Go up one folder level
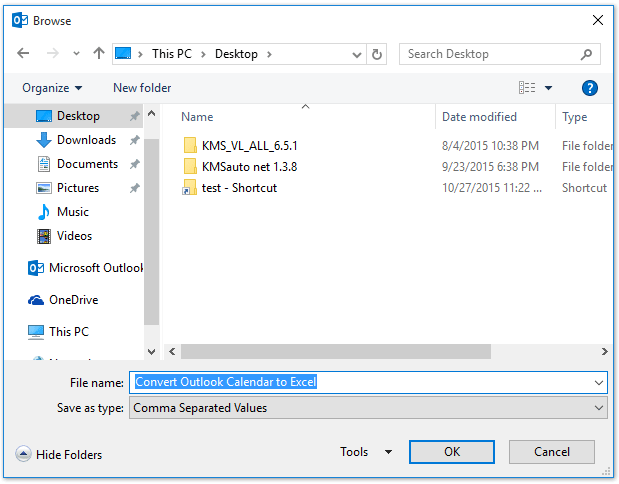The height and width of the screenshot is (484, 619). click(99, 53)
